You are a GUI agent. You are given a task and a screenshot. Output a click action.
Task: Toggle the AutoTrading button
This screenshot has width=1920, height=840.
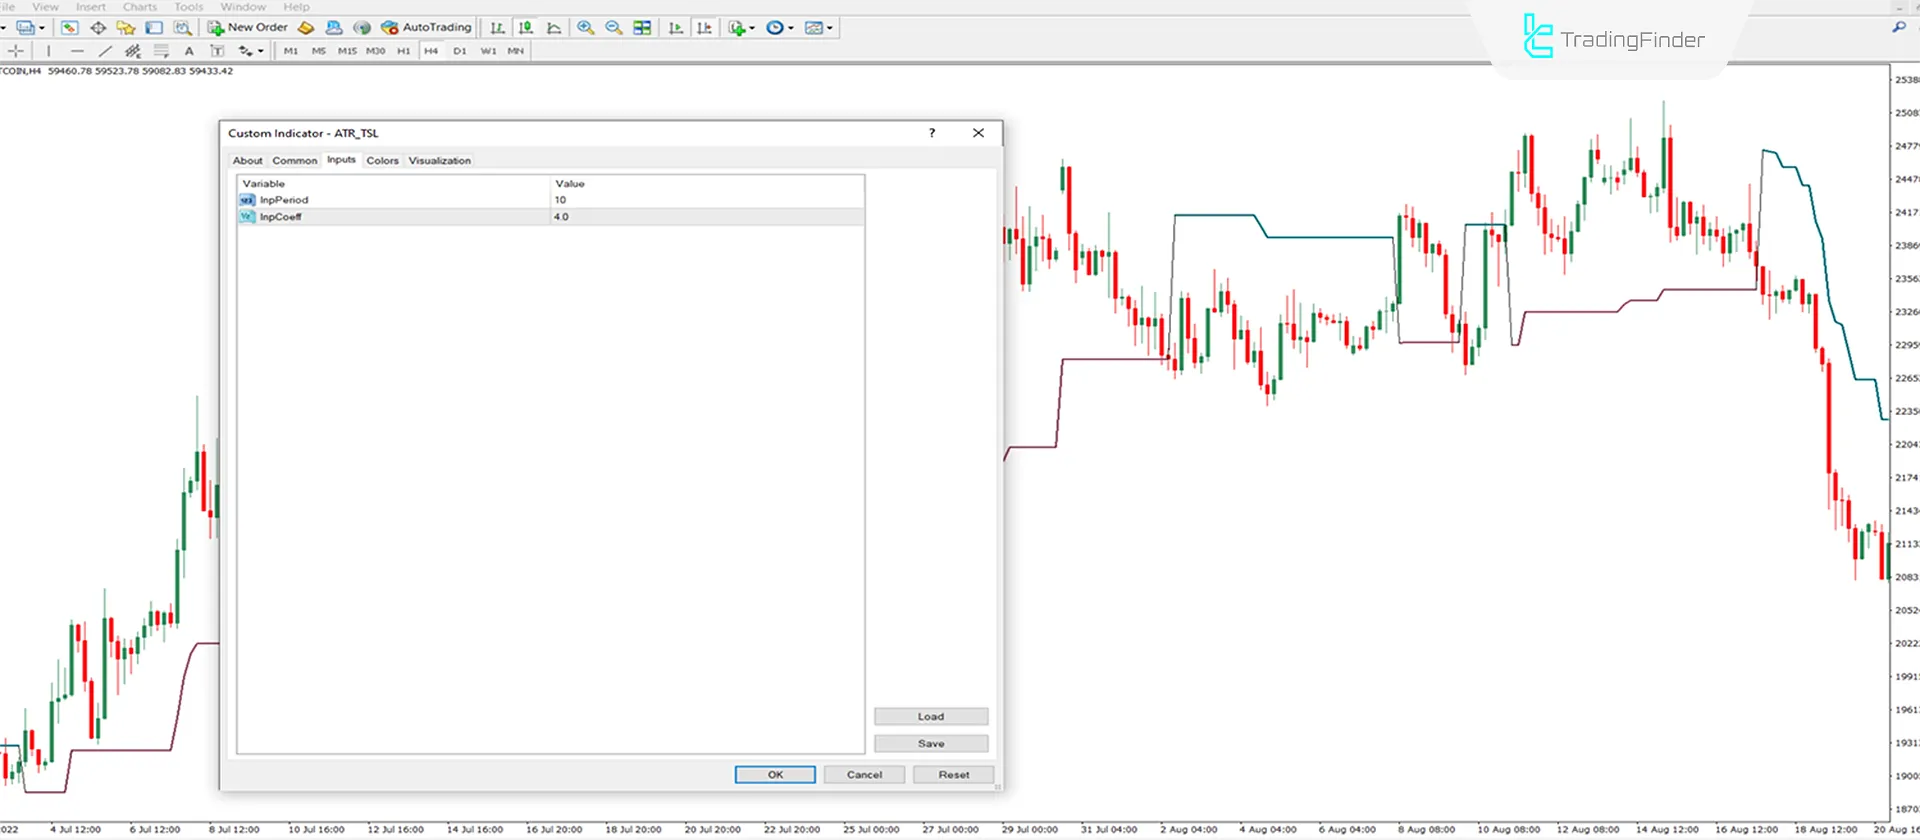pos(426,28)
